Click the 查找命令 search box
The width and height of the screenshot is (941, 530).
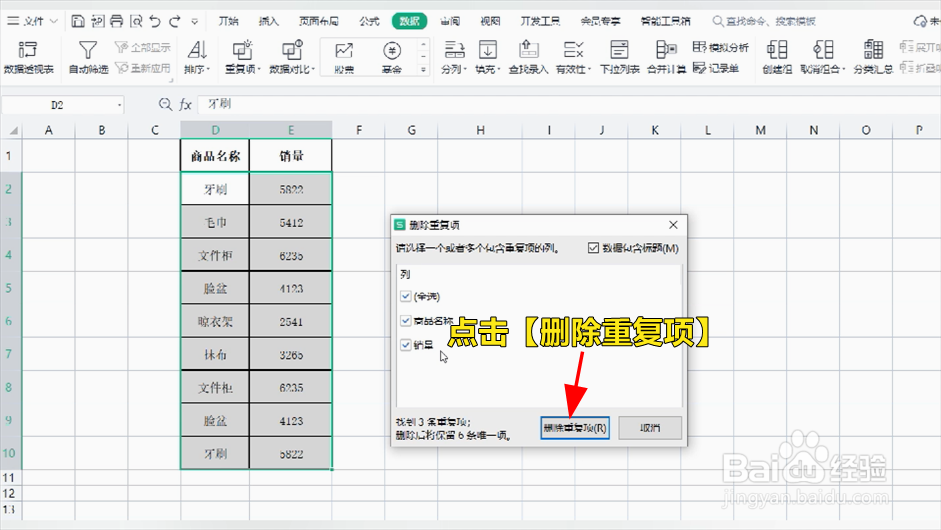point(764,22)
